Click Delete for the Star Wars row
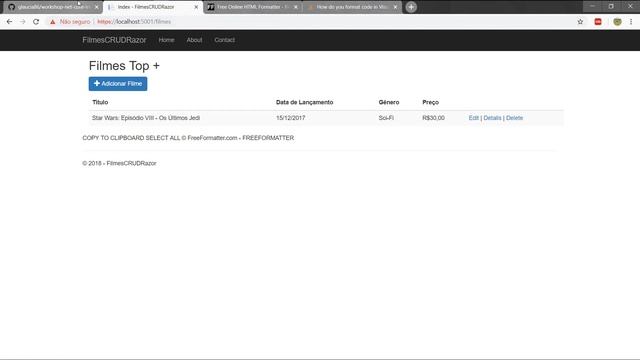 point(514,118)
